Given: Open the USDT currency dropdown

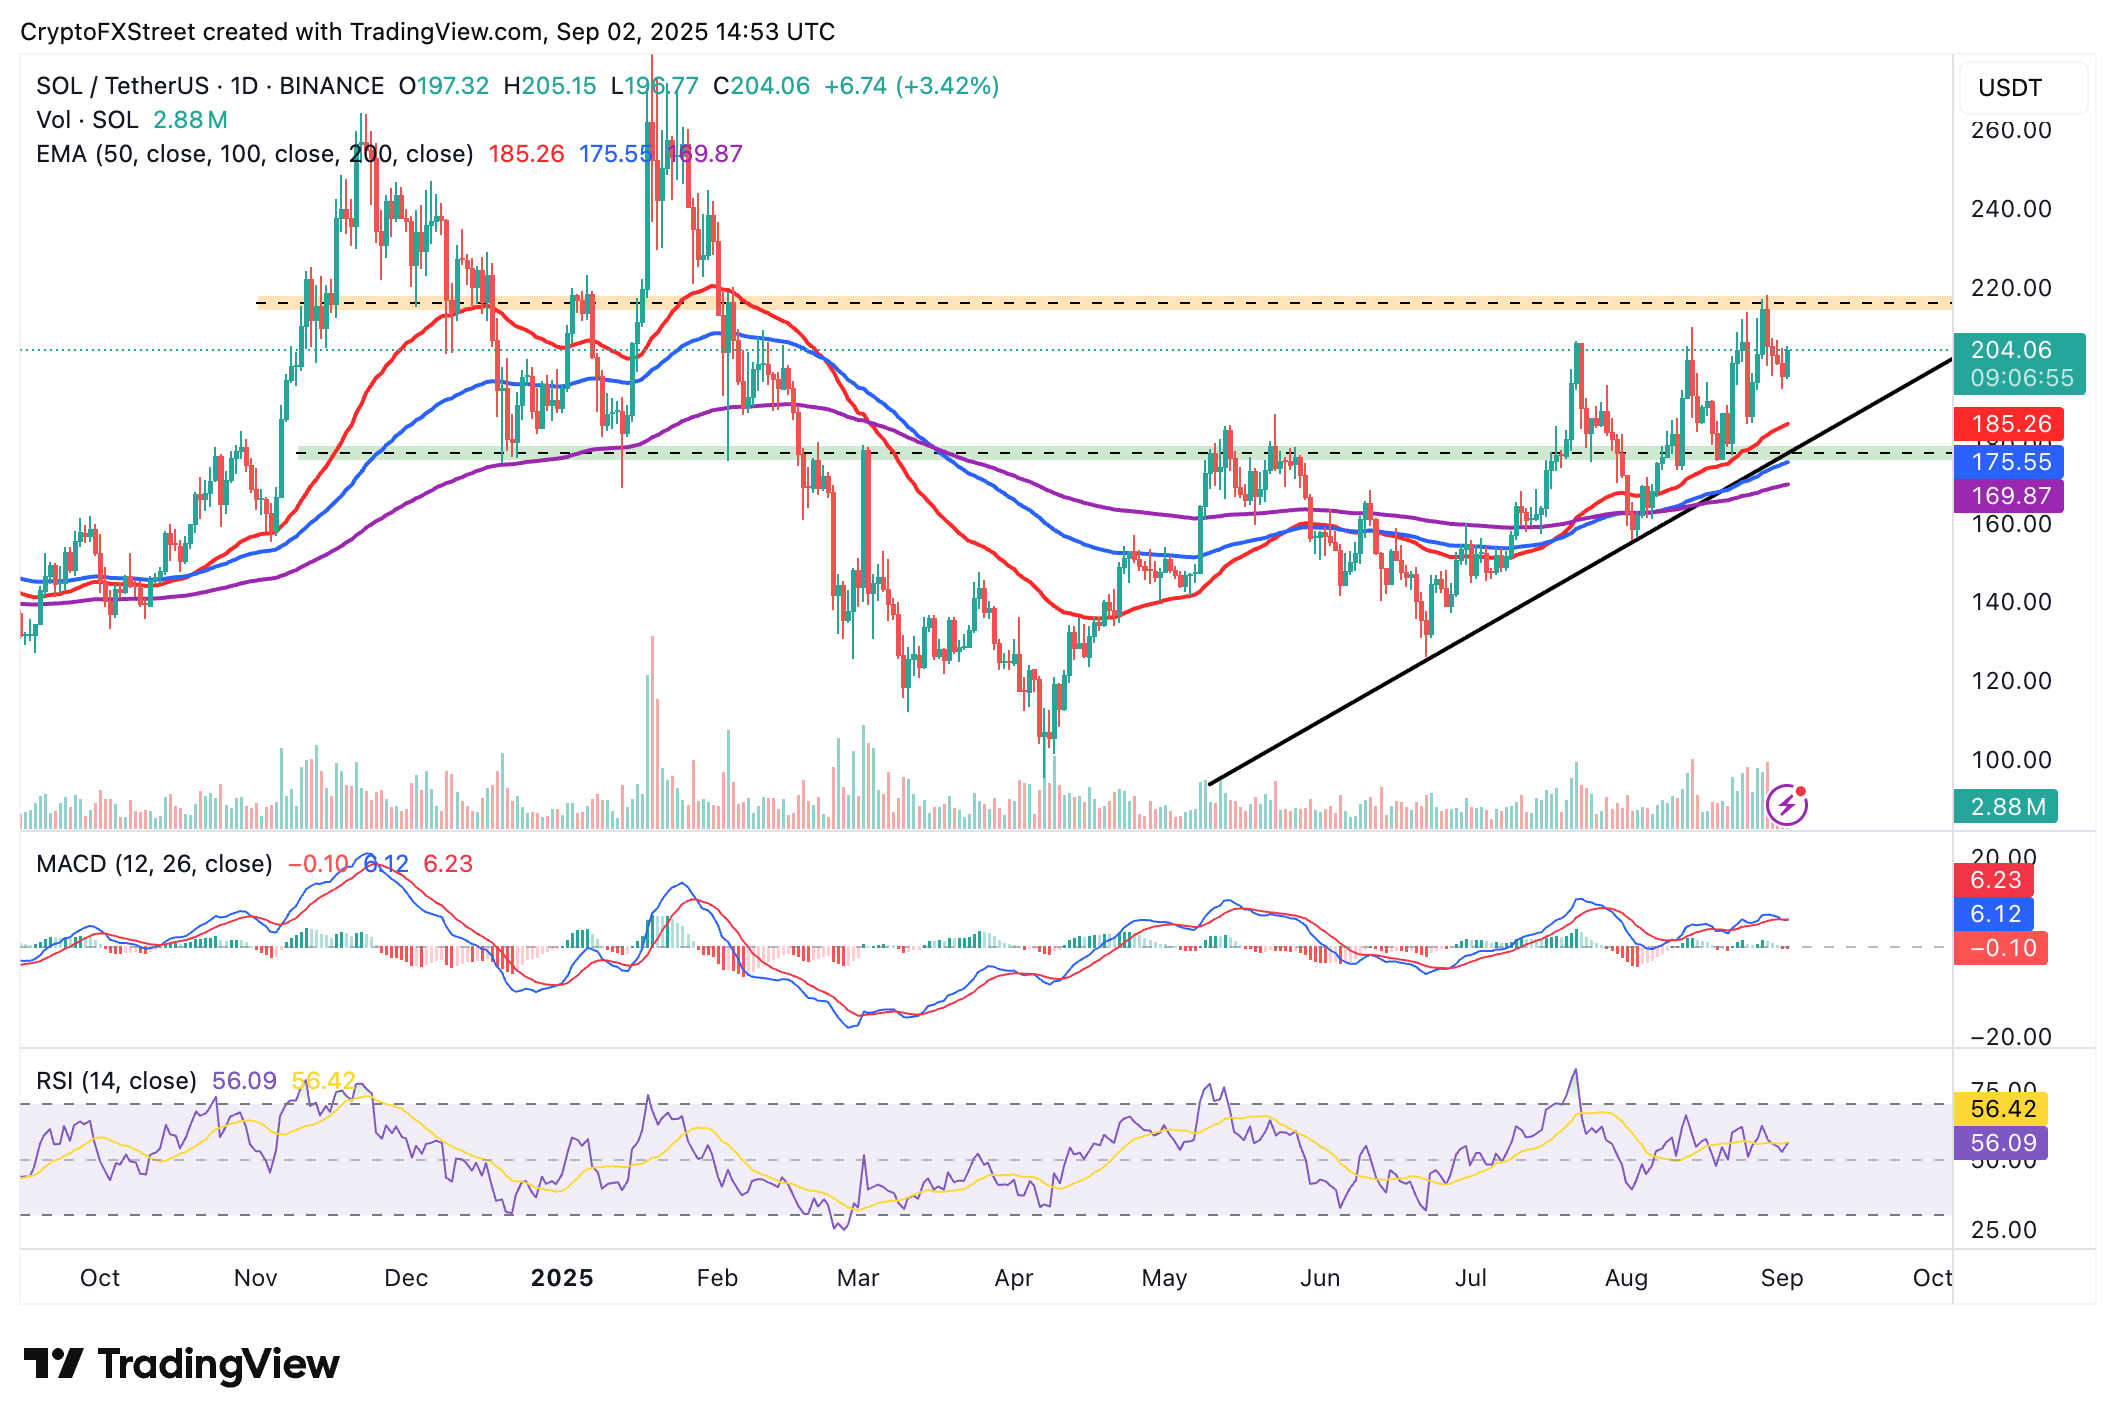Looking at the screenshot, I should [2022, 88].
